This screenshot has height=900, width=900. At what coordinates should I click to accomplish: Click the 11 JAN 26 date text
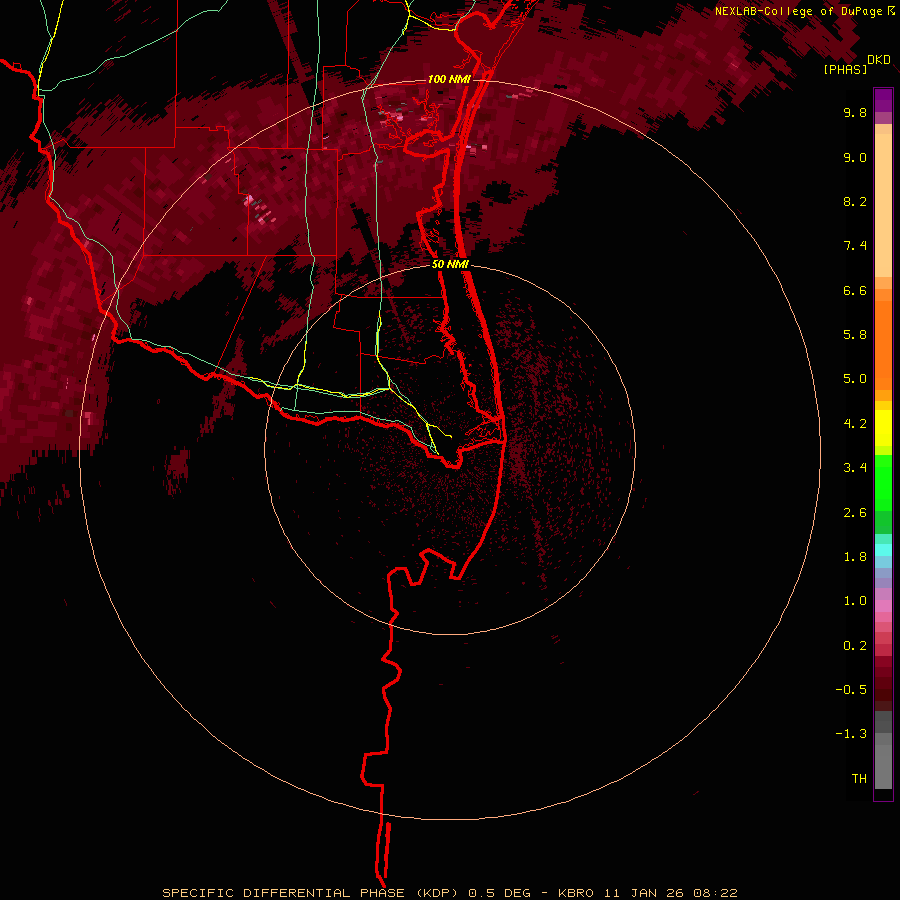644,893
